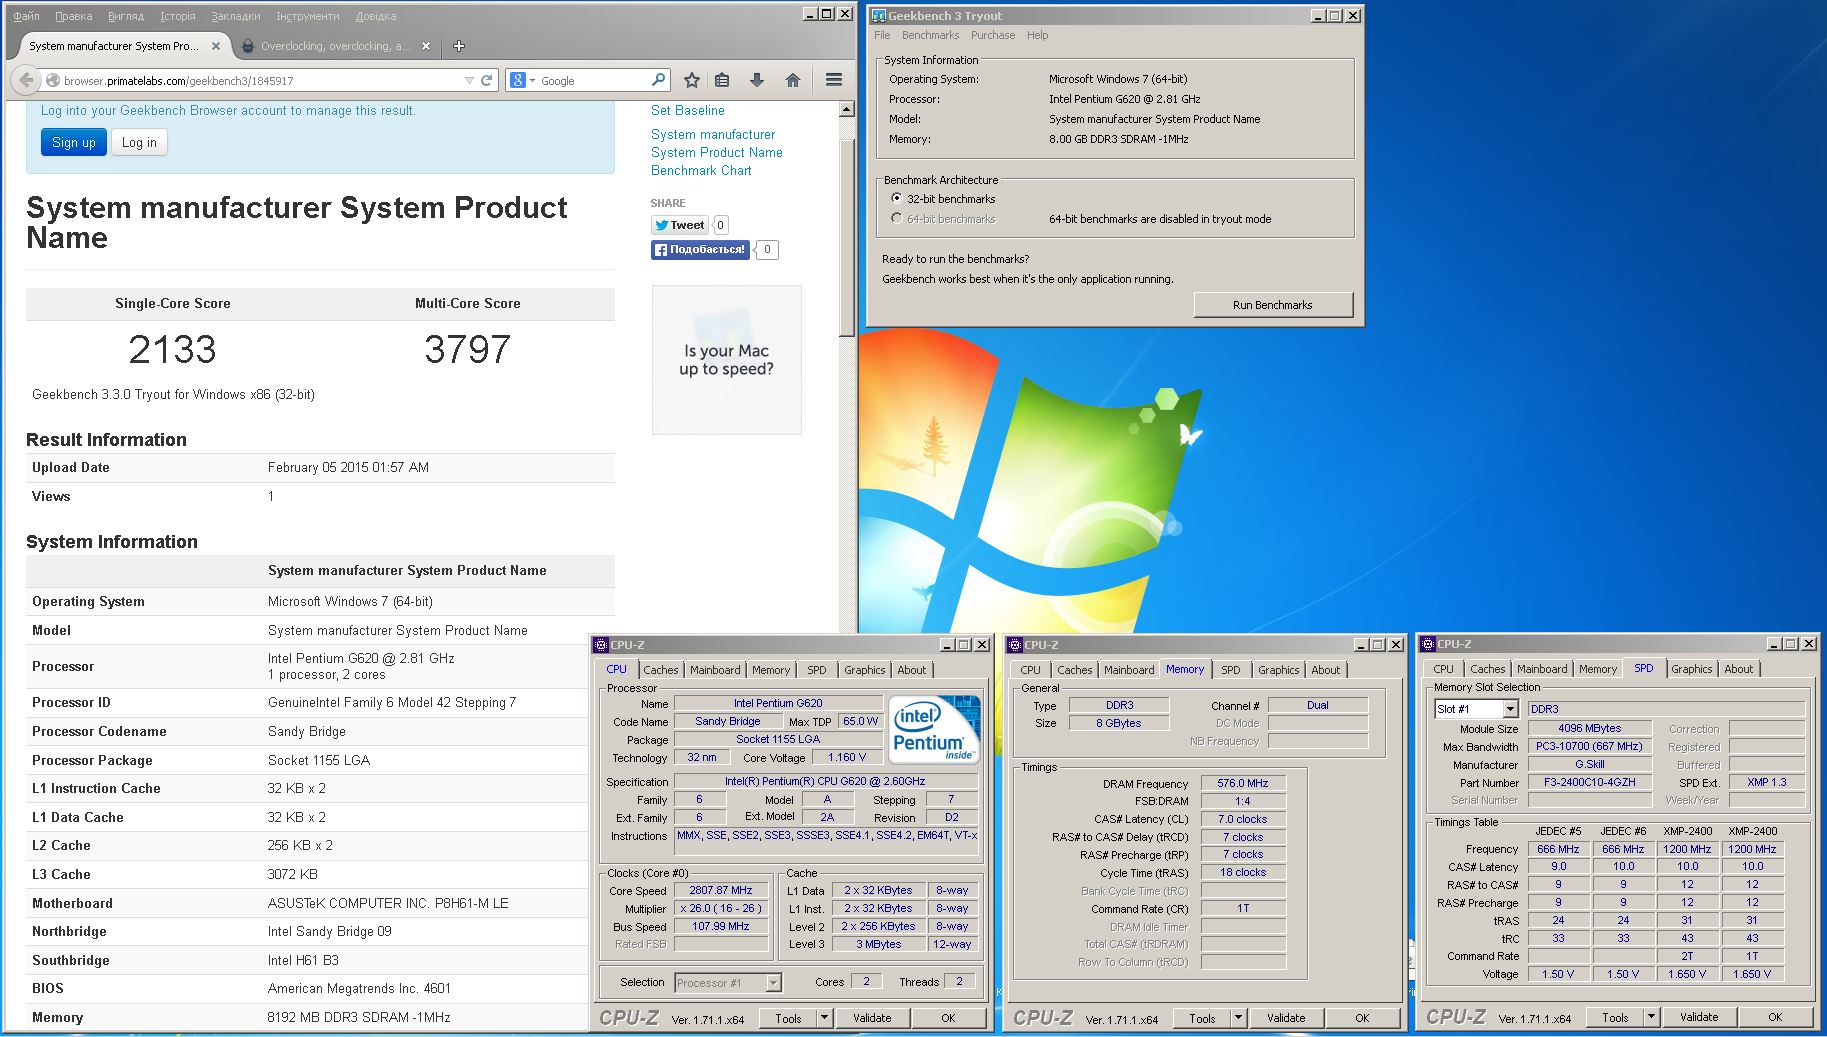Open Tools dropdown arrow in SPD CPU-Z window
This screenshot has height=1037, width=1827.
[1652, 1017]
